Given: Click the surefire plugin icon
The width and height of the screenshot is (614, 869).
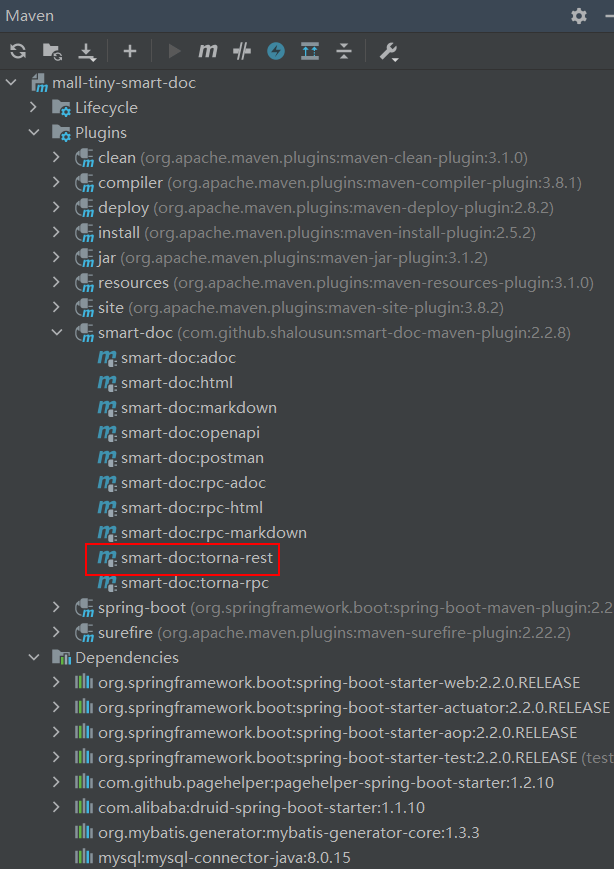Looking at the screenshot, I should click(84, 633).
